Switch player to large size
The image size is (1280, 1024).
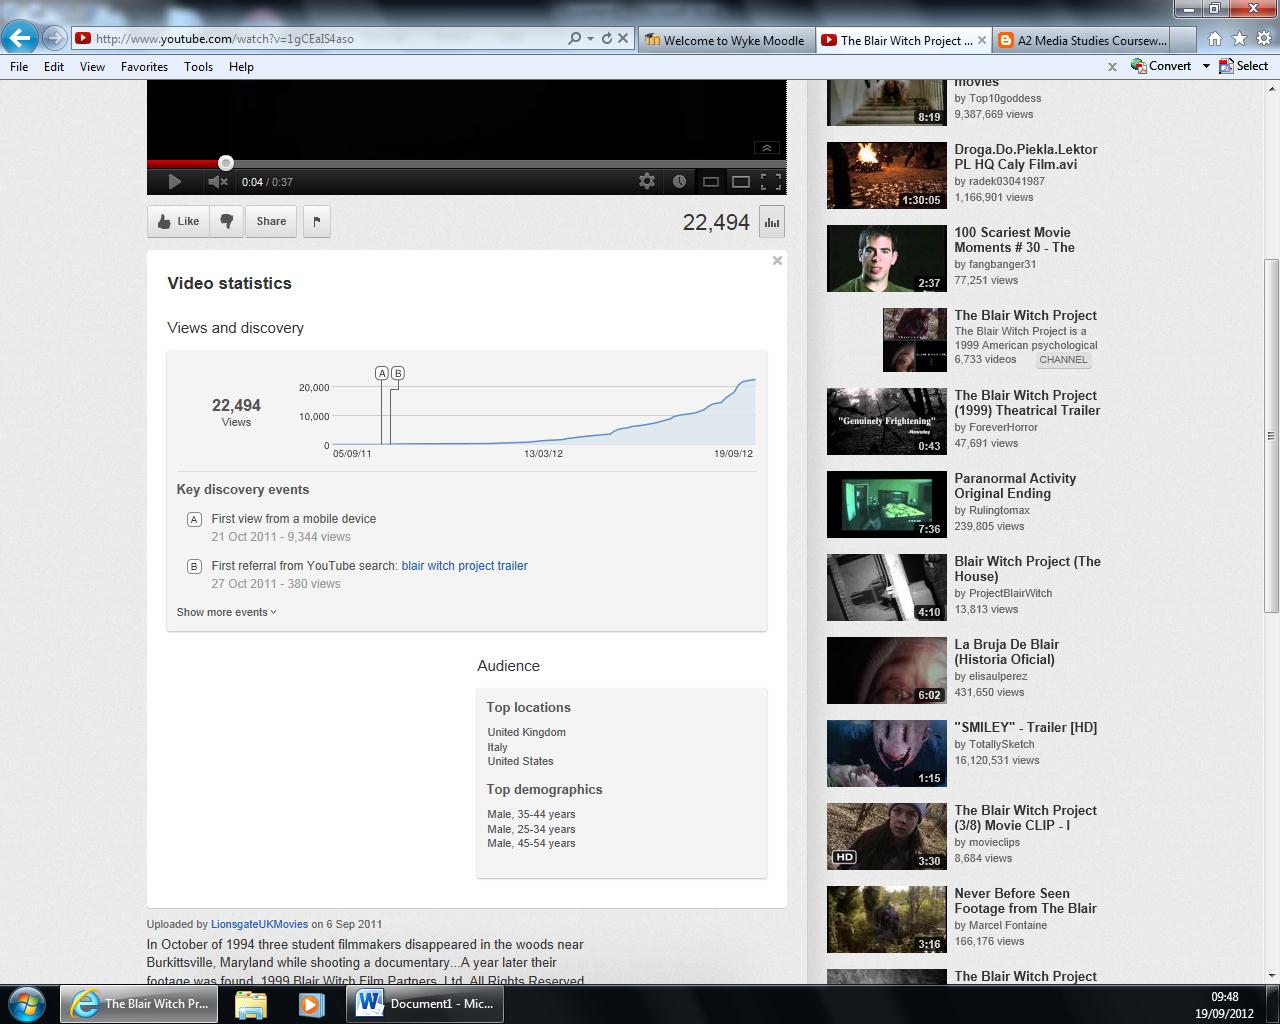[x=741, y=182]
